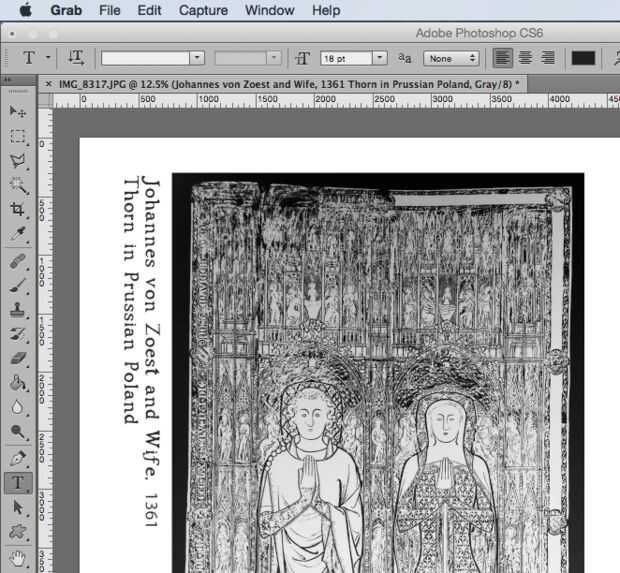Click the Thorn in Prussian Poland caption line
This screenshot has width=620, height=573.
pos(131,300)
